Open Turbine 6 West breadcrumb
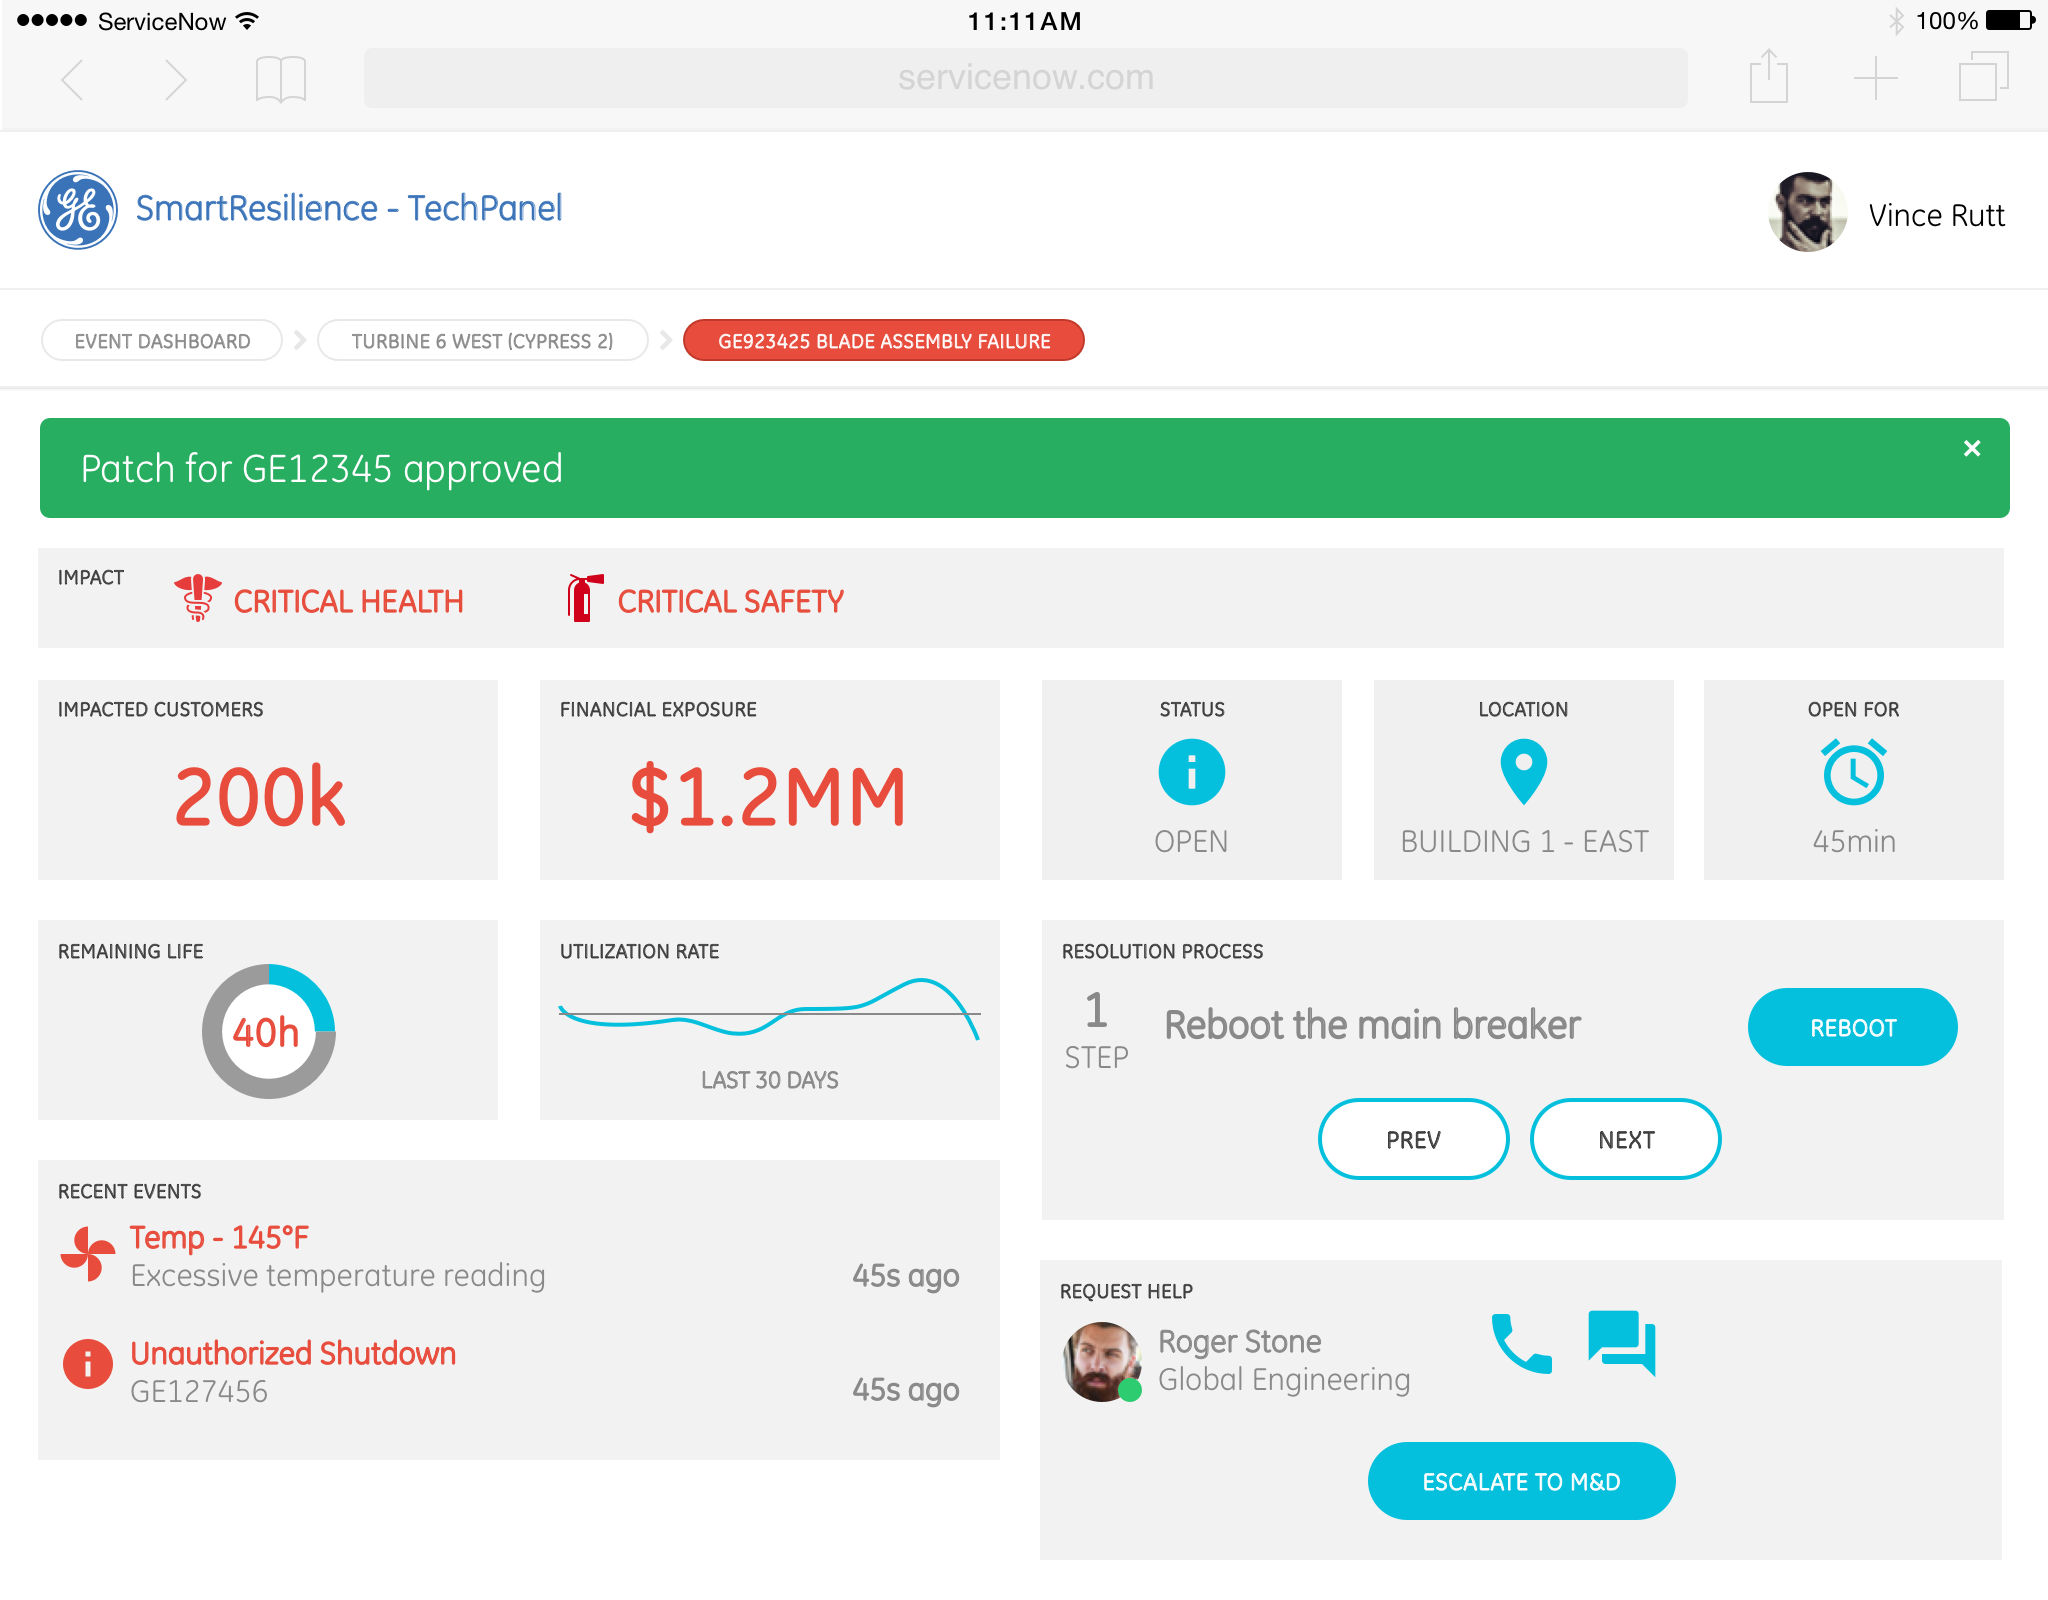The height and width of the screenshot is (1600, 2048). tap(482, 341)
